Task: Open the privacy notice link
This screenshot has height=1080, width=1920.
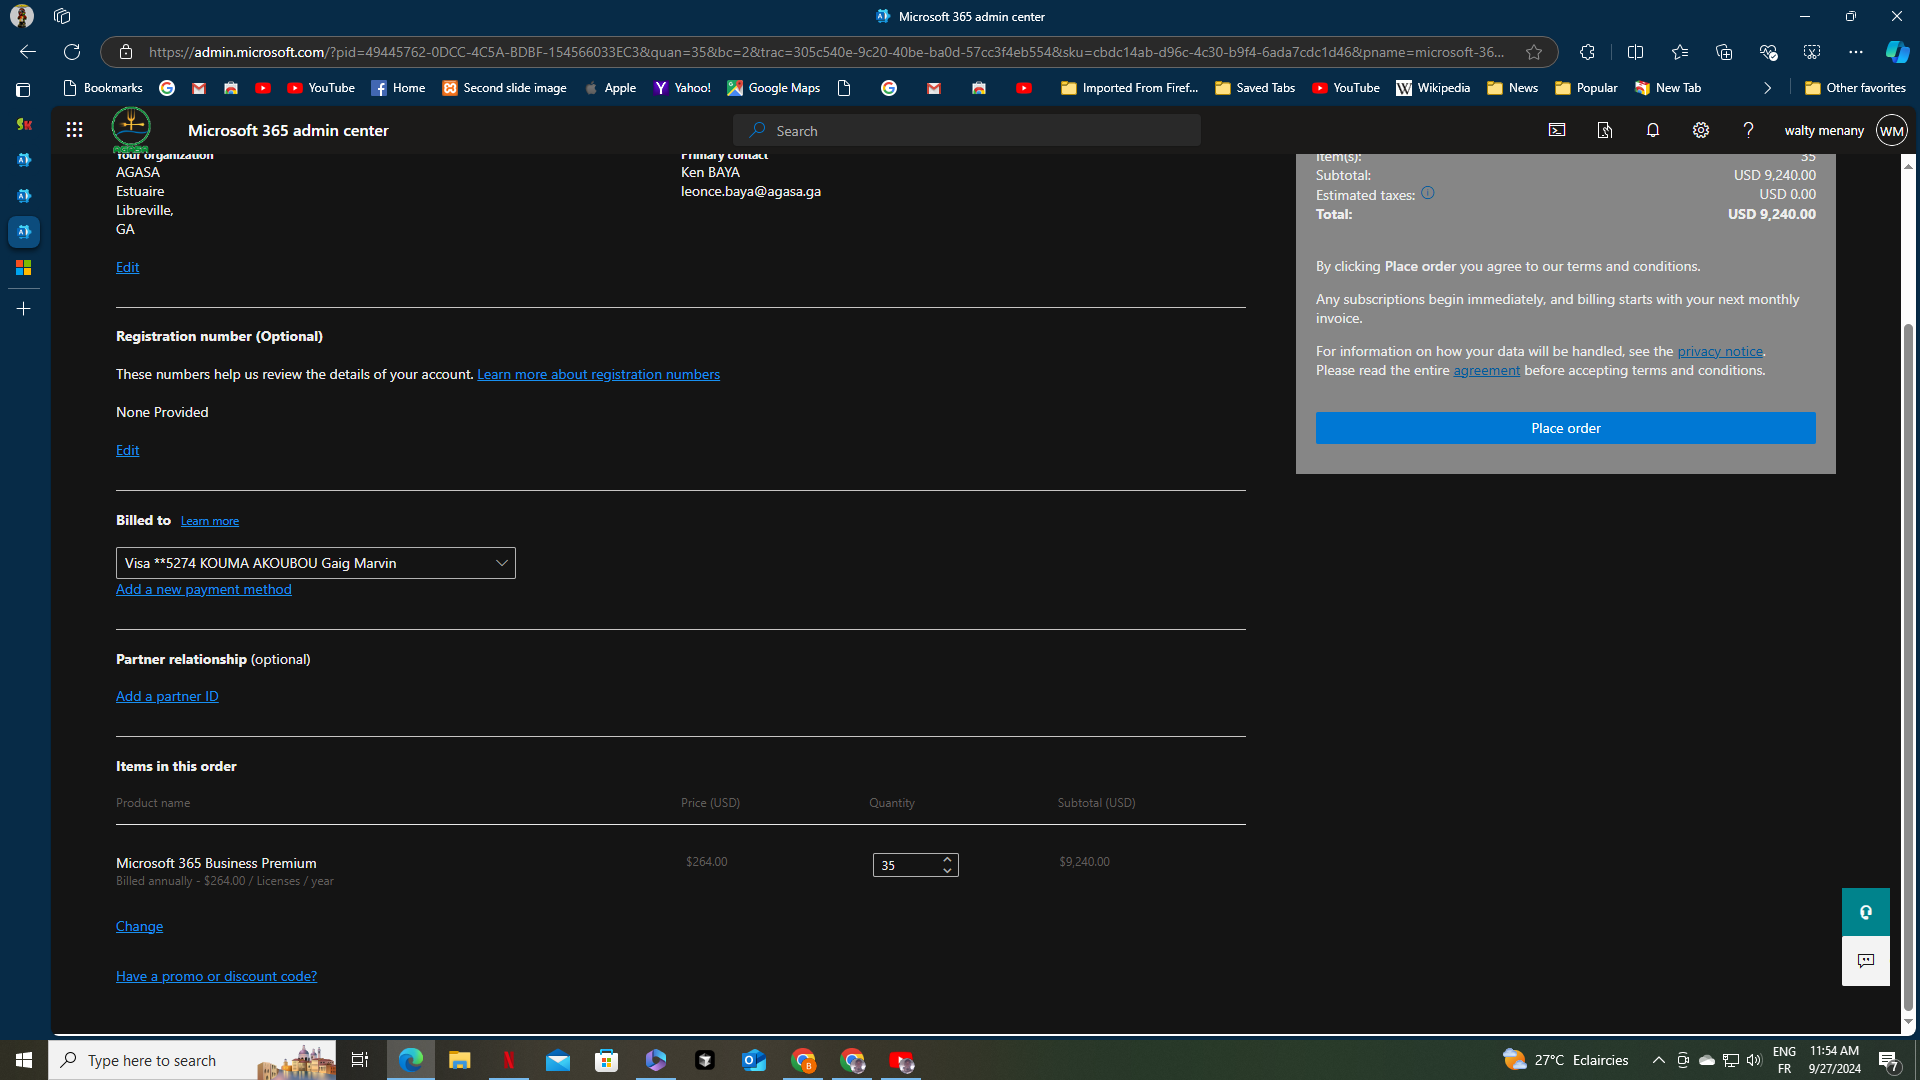Action: tap(1720, 351)
